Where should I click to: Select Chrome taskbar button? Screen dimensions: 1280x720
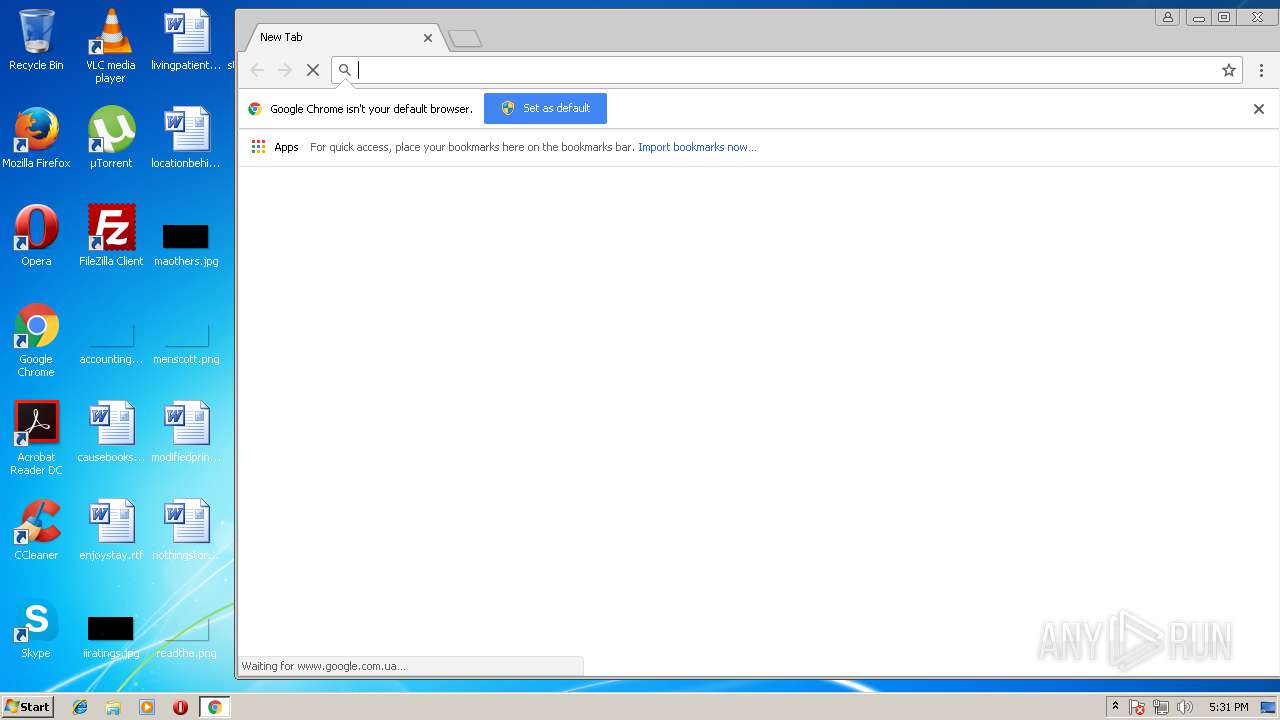(214, 707)
